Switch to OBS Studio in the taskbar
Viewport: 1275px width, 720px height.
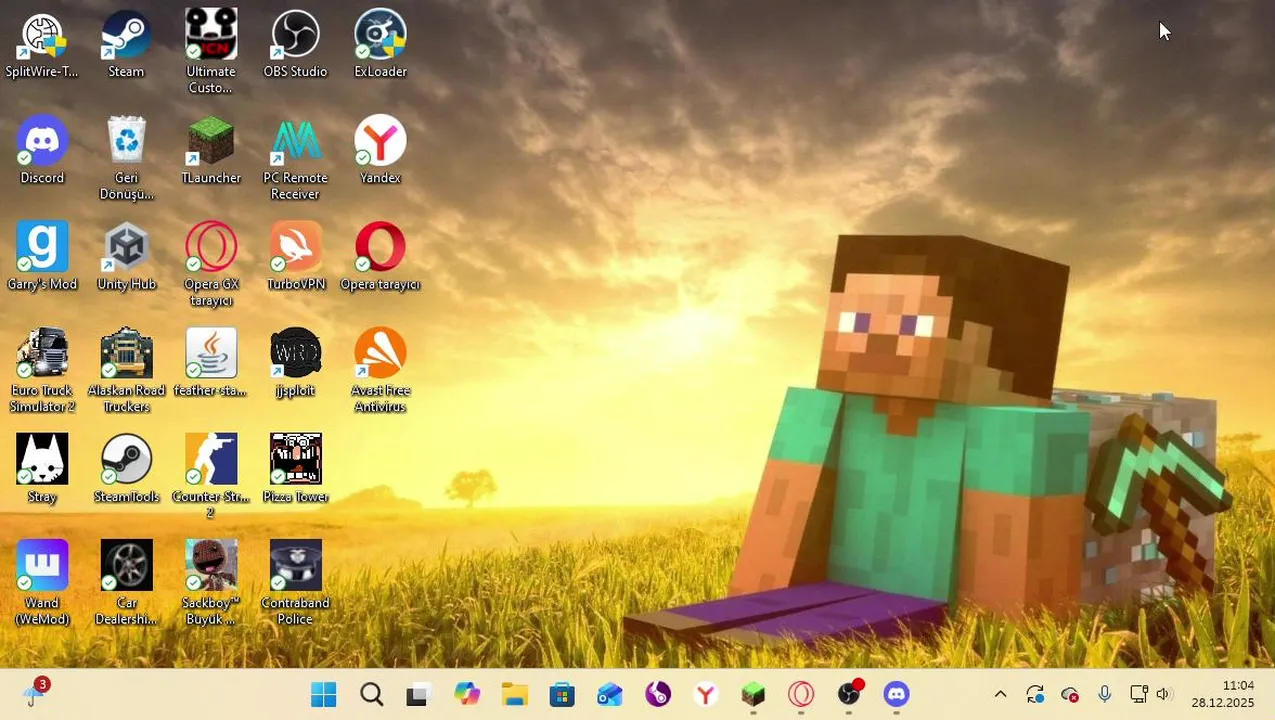pyautogui.click(x=849, y=694)
